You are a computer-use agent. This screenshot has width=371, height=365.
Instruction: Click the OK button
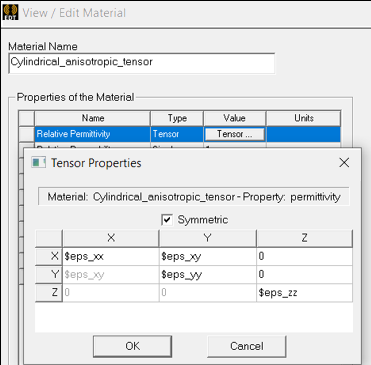click(132, 346)
